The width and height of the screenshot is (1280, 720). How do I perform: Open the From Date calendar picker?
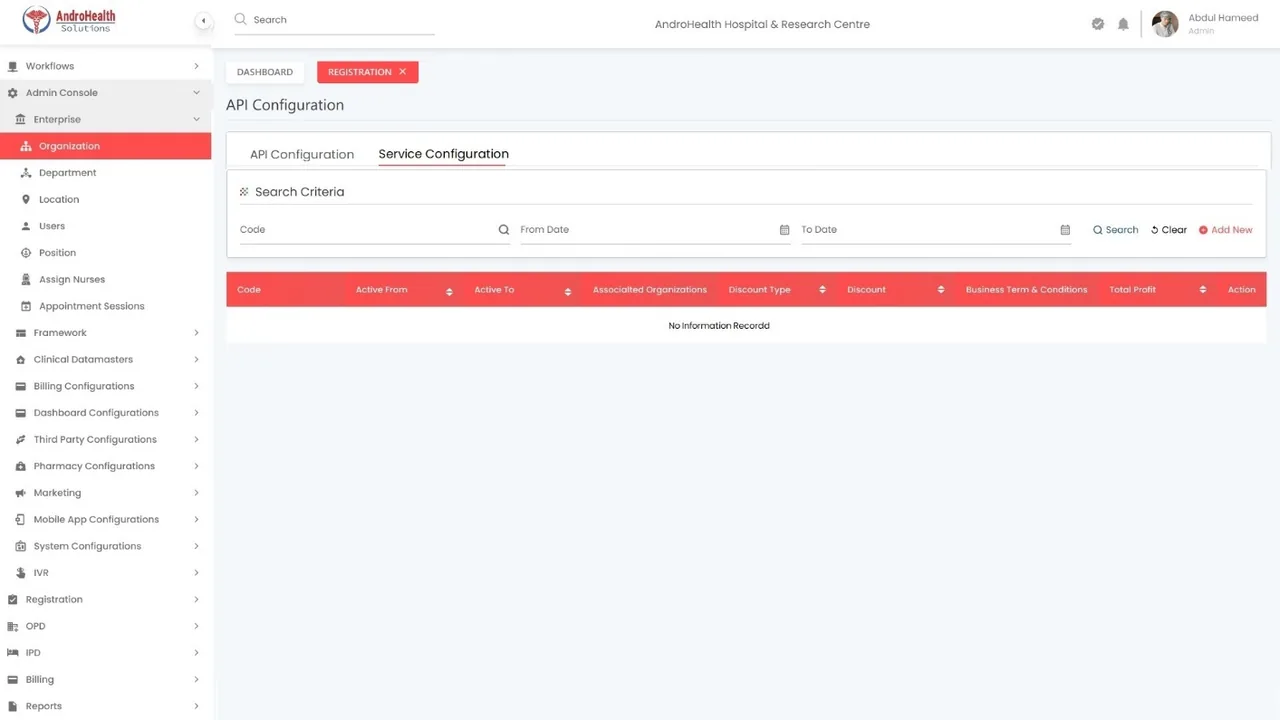pyautogui.click(x=784, y=230)
